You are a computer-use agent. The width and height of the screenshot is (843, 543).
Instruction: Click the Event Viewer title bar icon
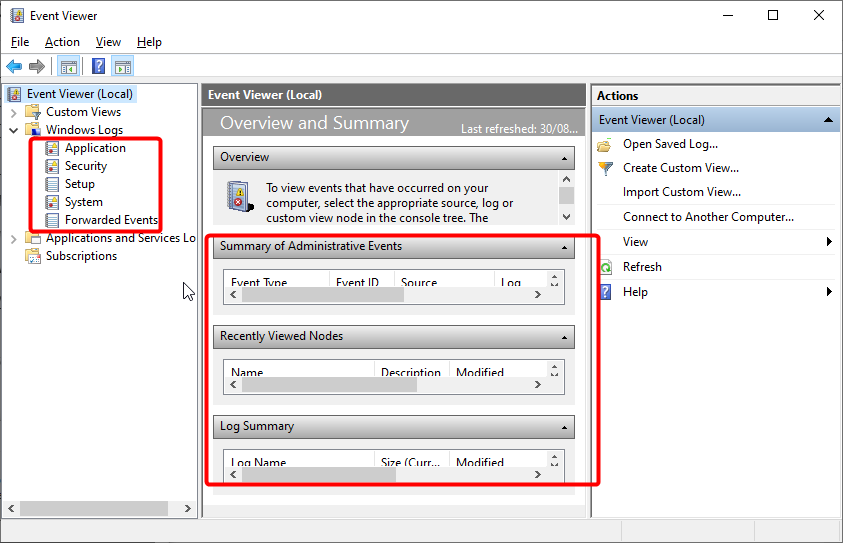(17, 16)
